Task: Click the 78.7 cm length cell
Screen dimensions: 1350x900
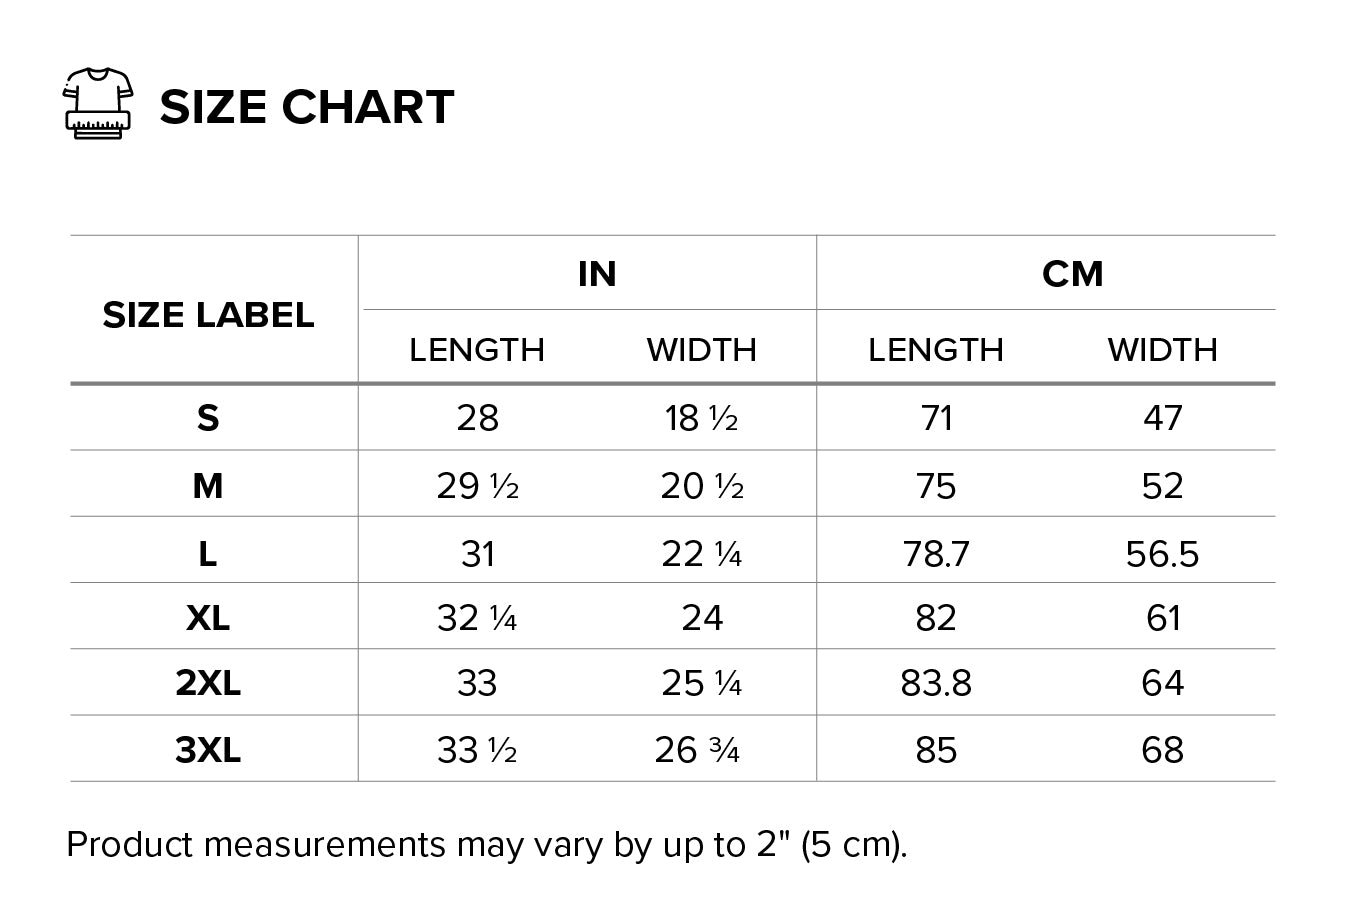Action: [936, 552]
